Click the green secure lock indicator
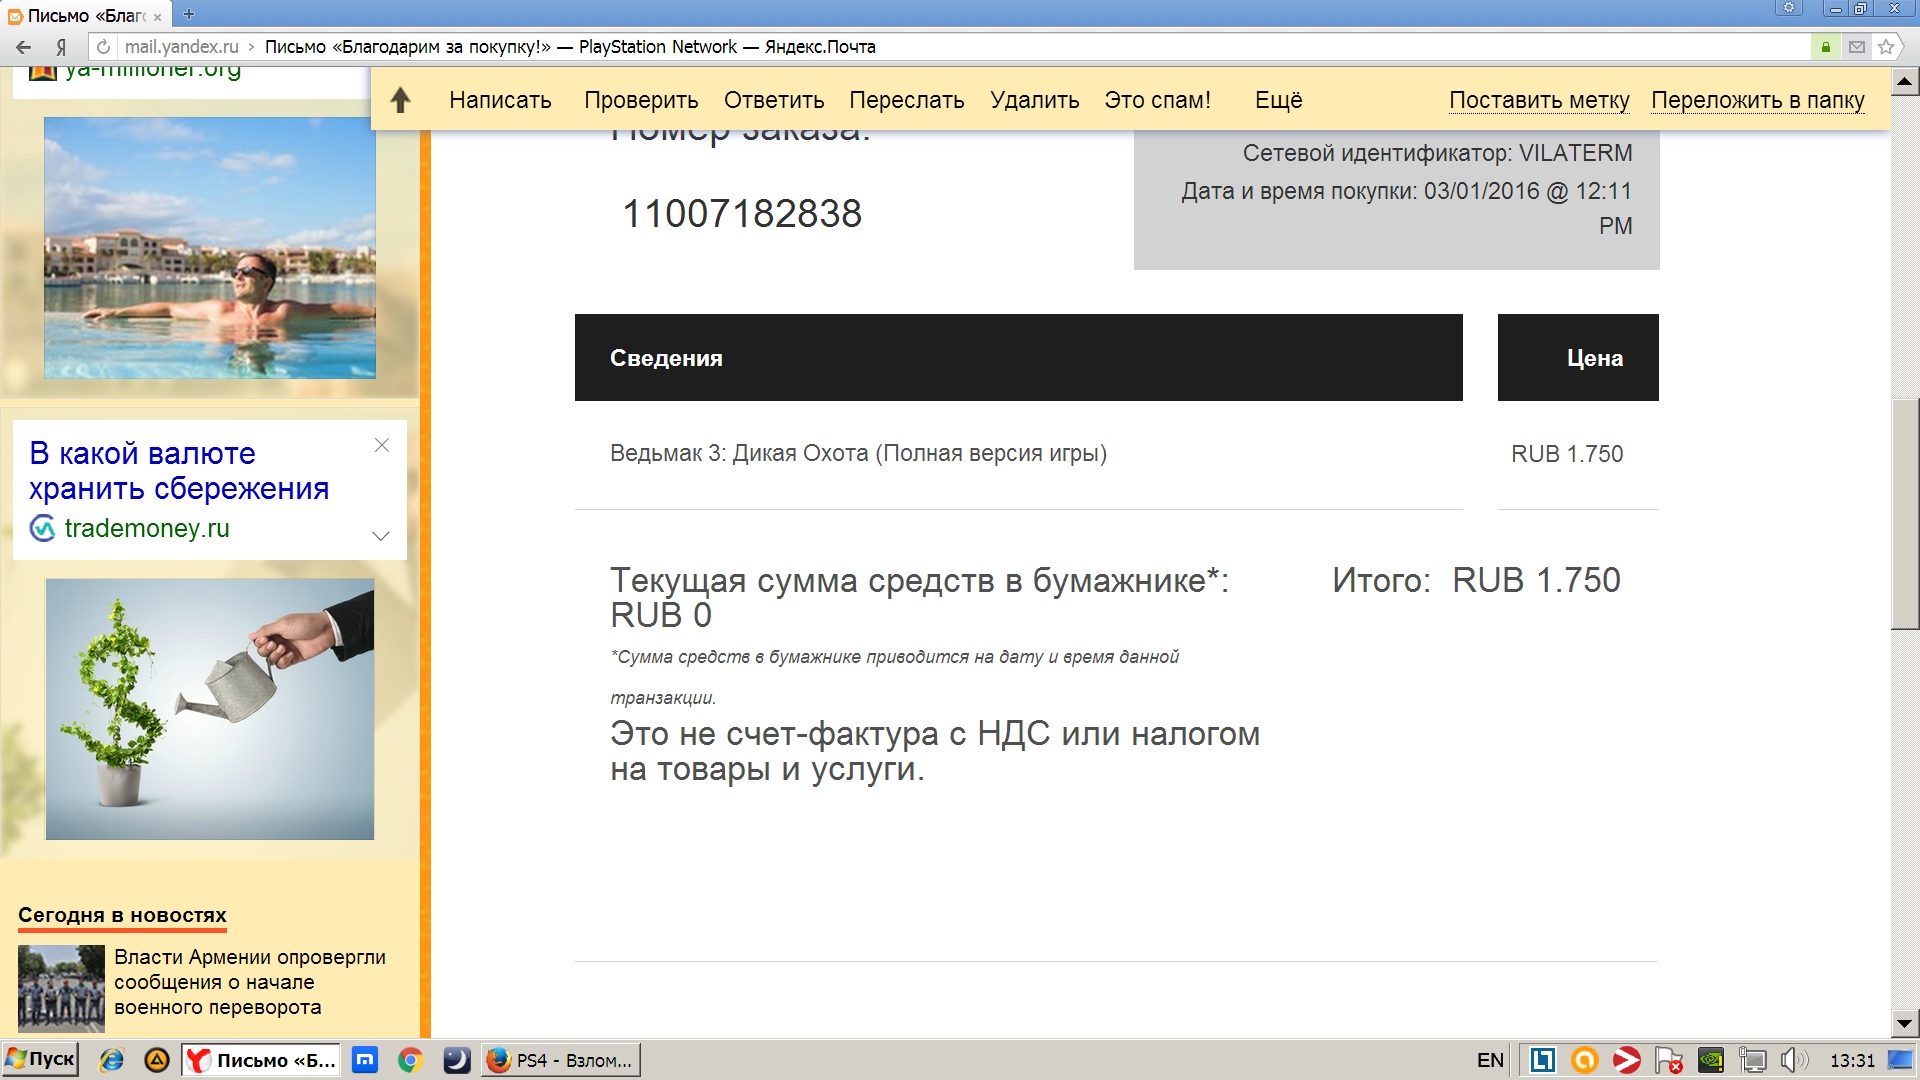 click(x=1826, y=47)
